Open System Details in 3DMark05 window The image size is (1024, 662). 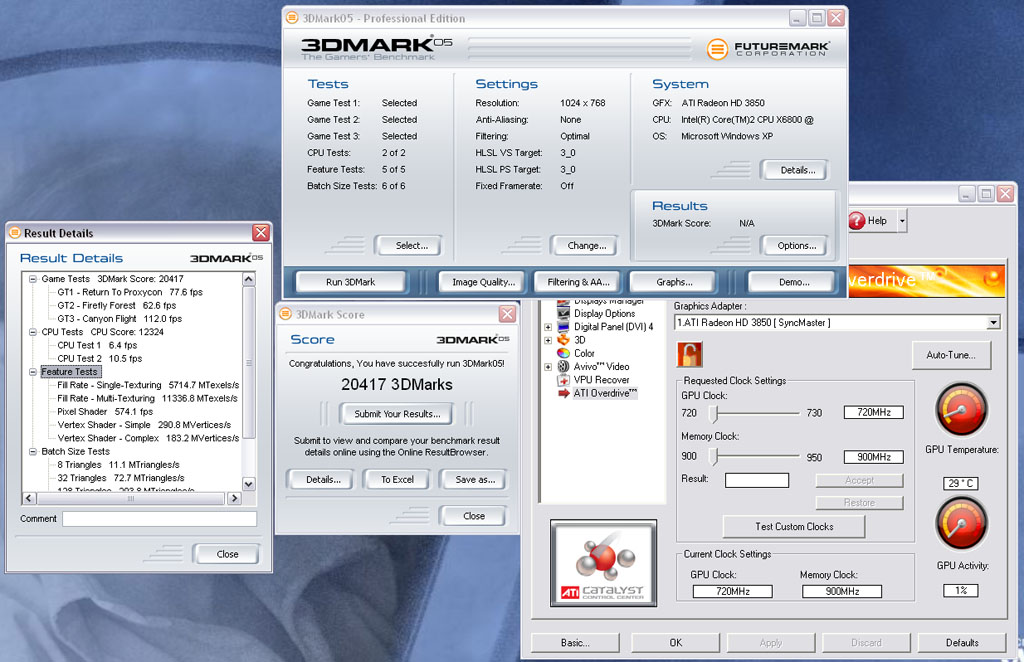(x=797, y=170)
